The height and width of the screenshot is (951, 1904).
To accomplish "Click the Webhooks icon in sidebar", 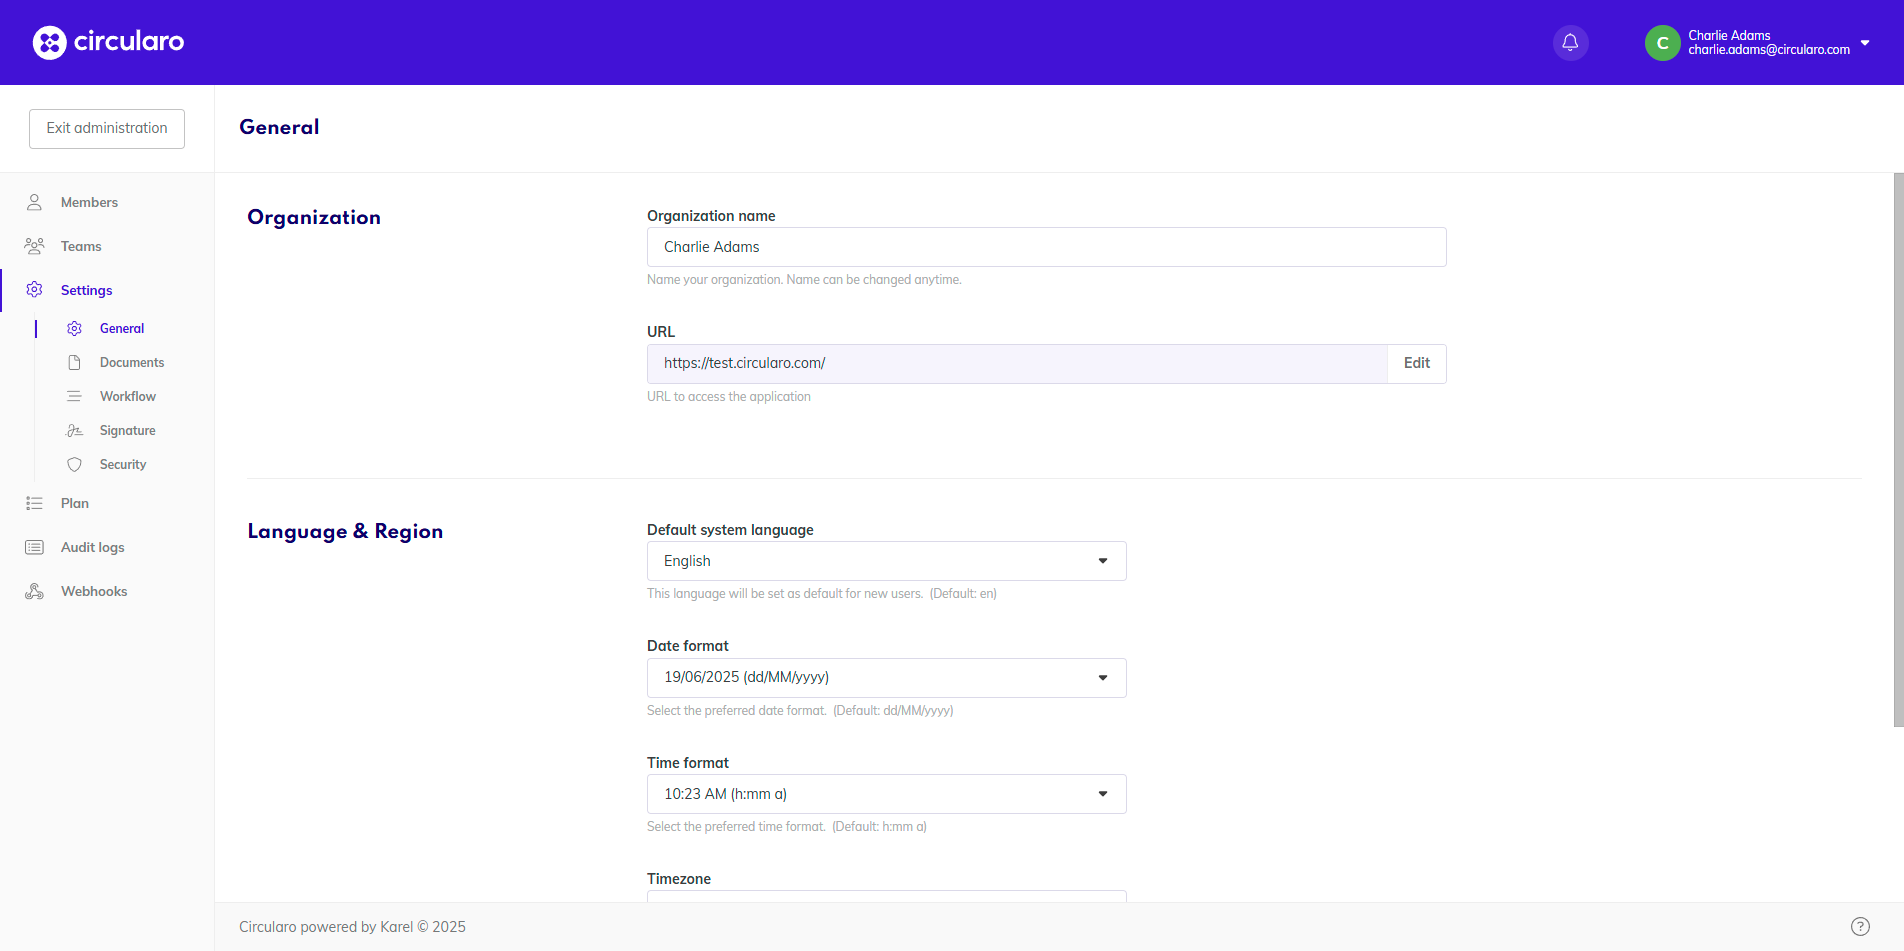I will point(34,591).
